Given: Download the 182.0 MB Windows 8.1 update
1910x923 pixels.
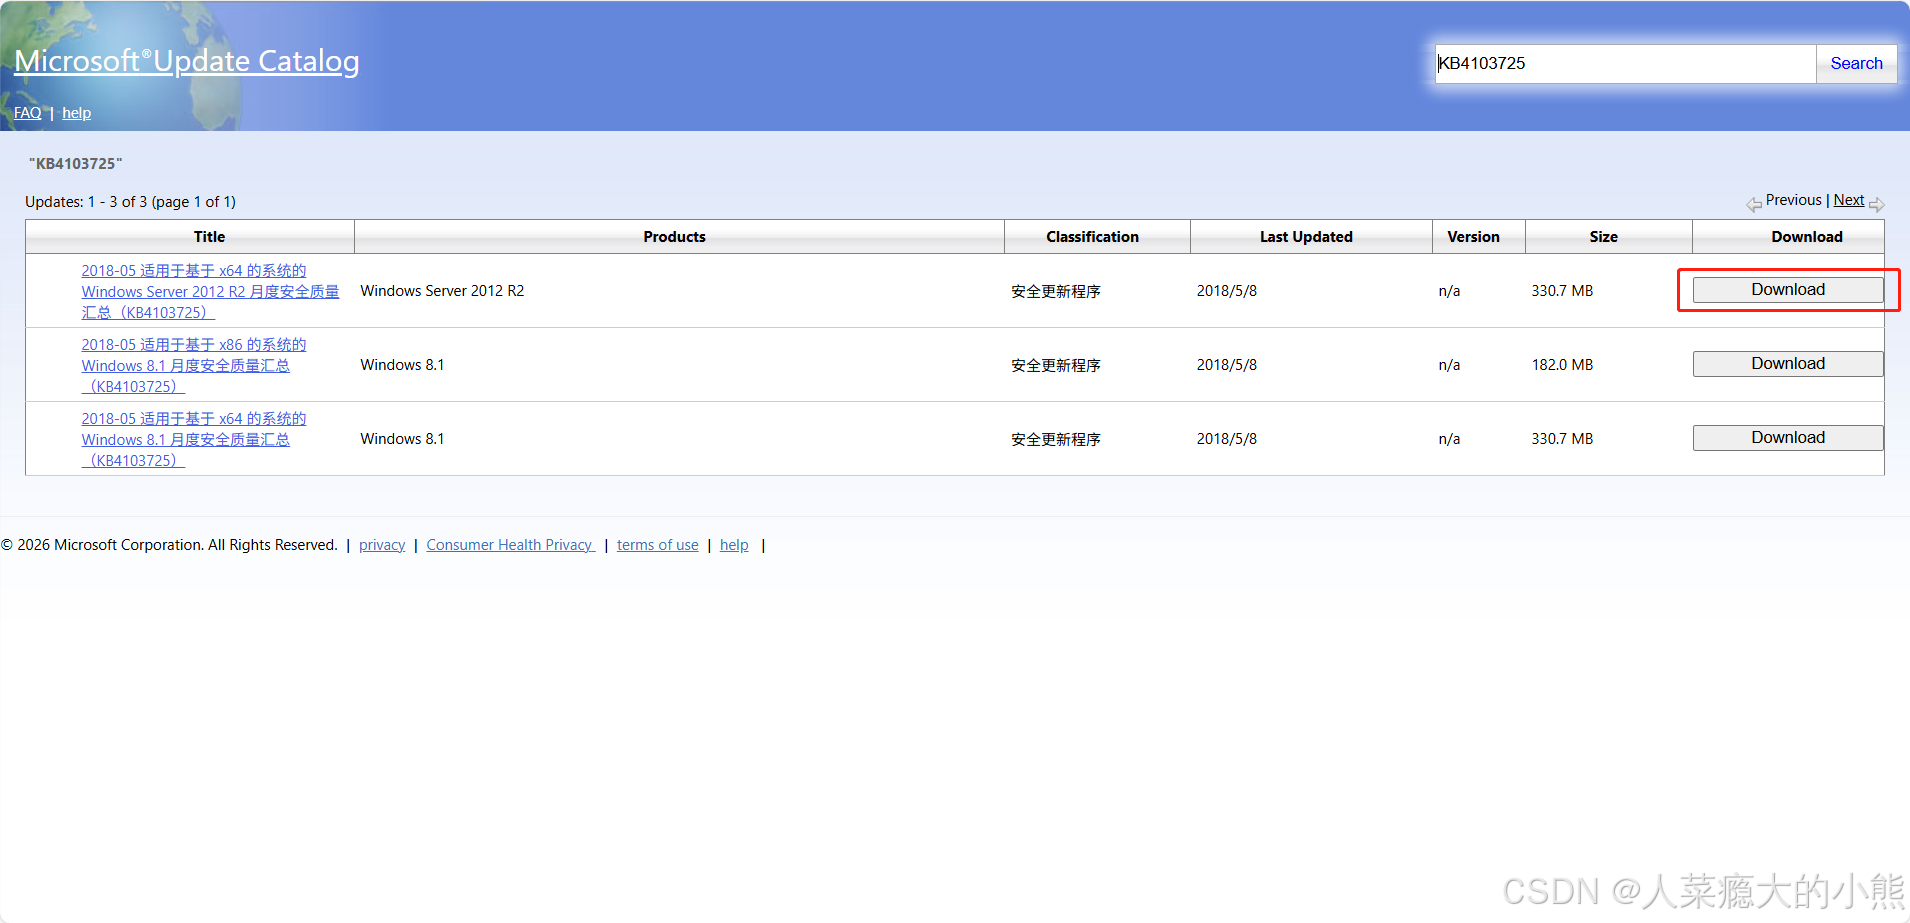Looking at the screenshot, I should [1788, 364].
